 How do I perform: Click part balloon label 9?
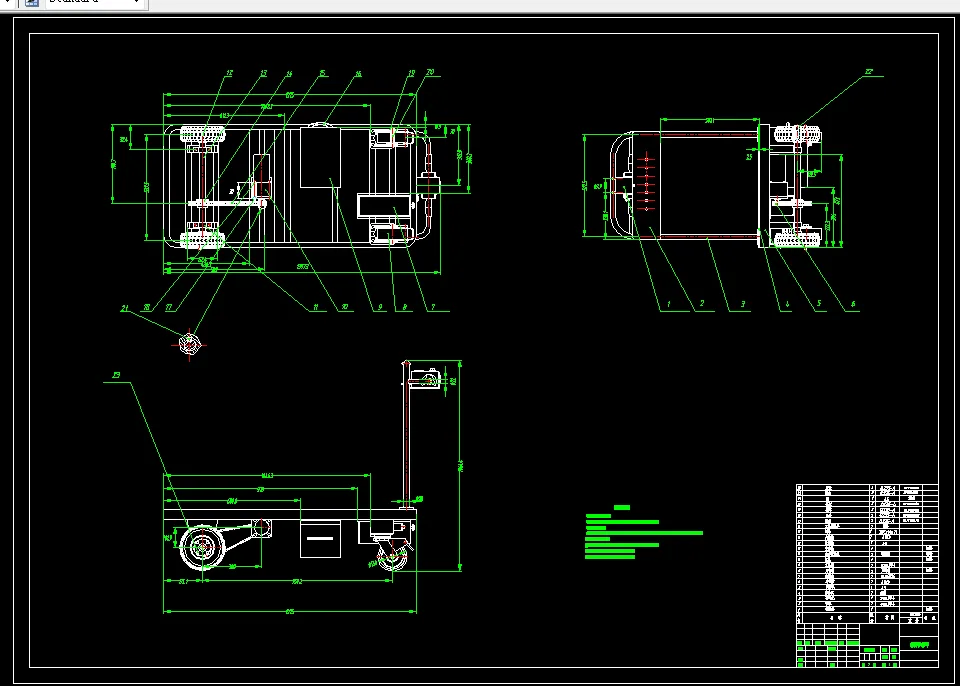(x=380, y=307)
